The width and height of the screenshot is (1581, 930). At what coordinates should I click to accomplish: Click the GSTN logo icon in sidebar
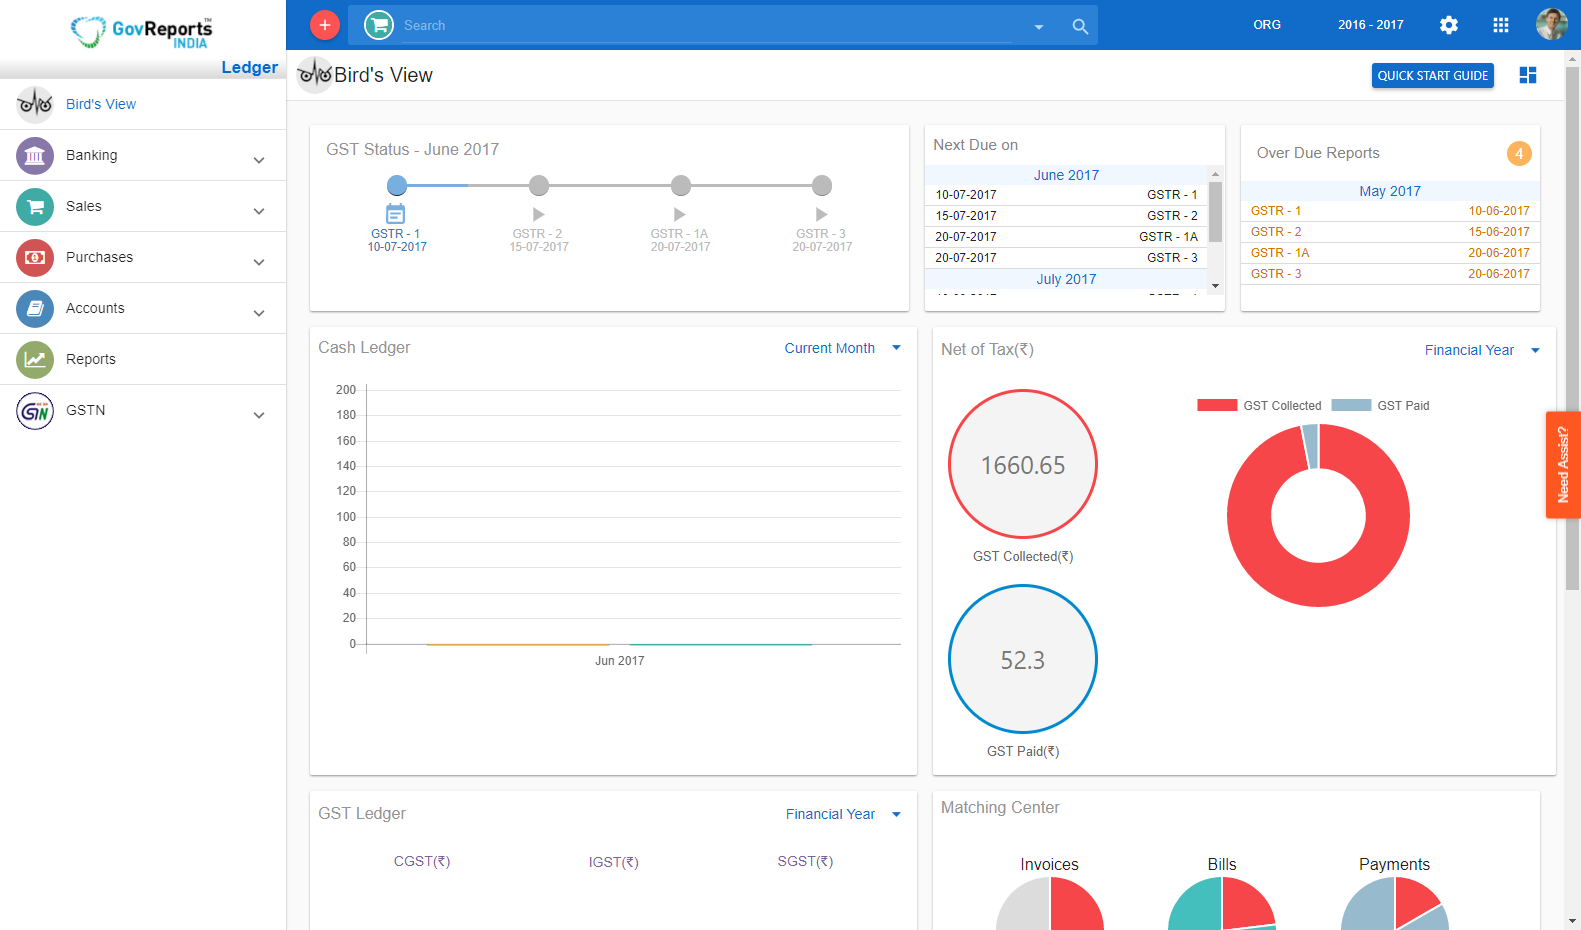35,411
